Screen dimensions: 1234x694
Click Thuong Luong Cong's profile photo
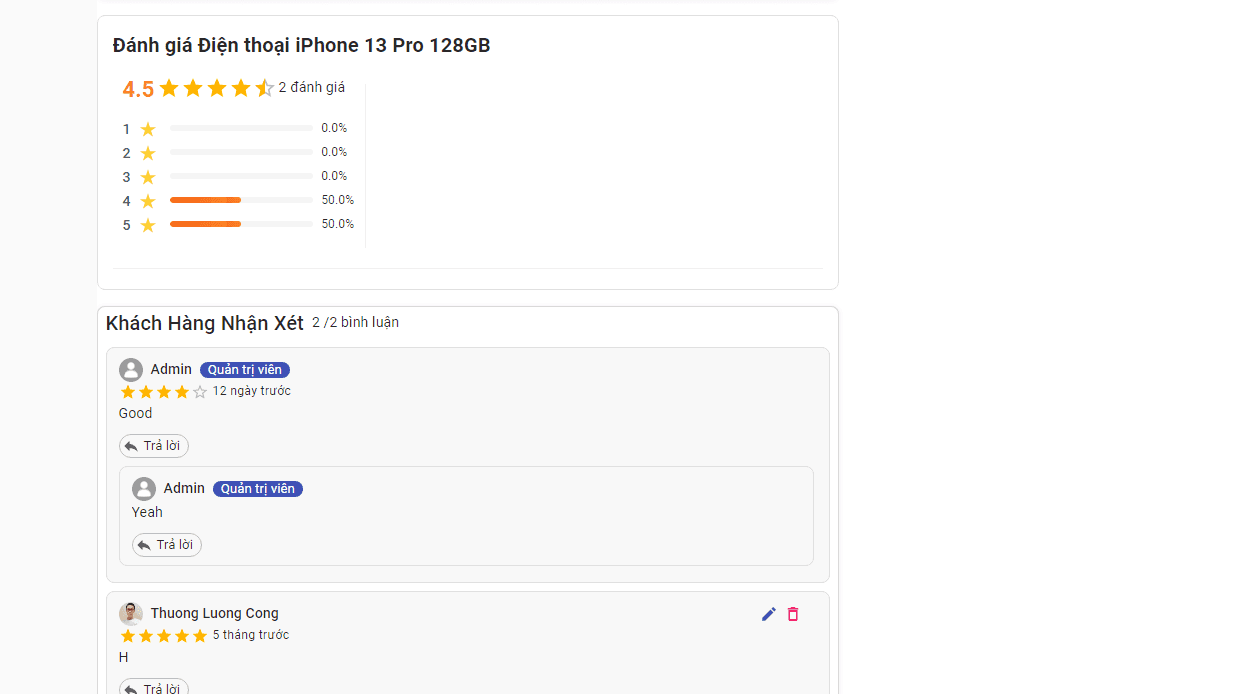pyautogui.click(x=131, y=614)
